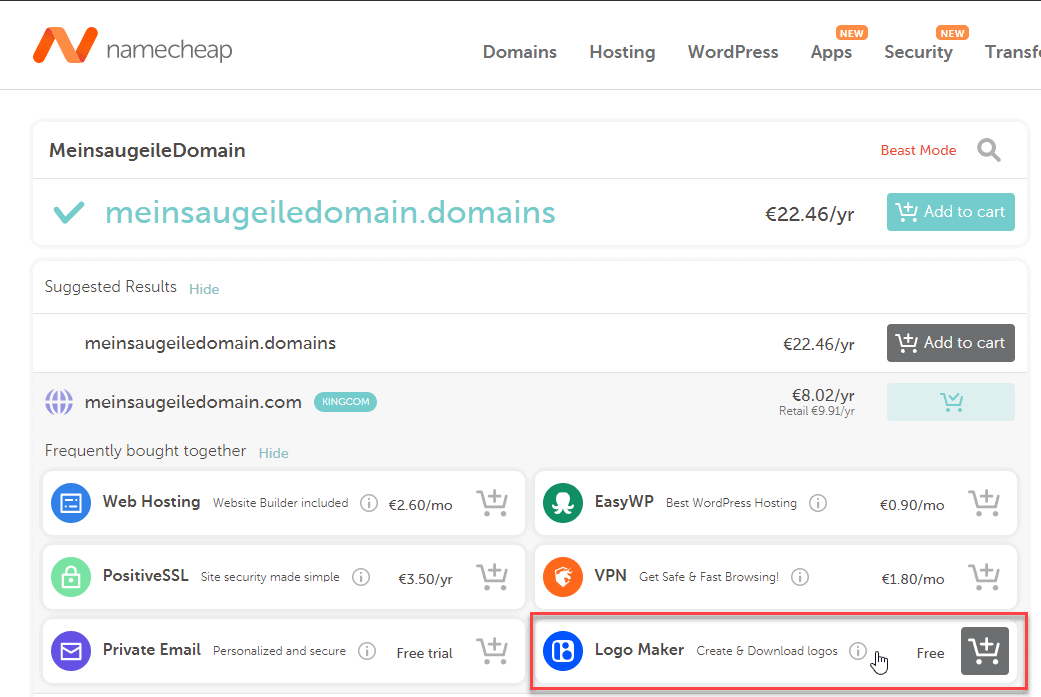Show info for VPN
The height and width of the screenshot is (697, 1041).
(x=800, y=577)
